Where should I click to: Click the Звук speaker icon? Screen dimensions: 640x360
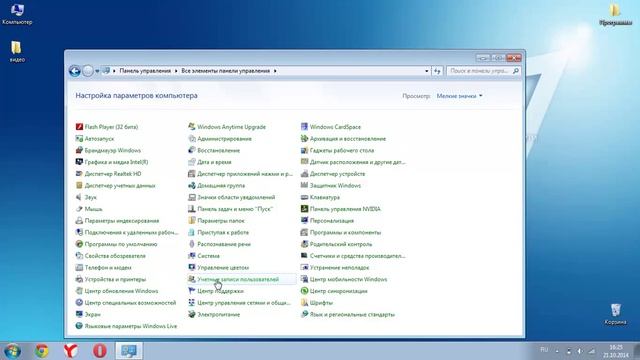coord(79,198)
